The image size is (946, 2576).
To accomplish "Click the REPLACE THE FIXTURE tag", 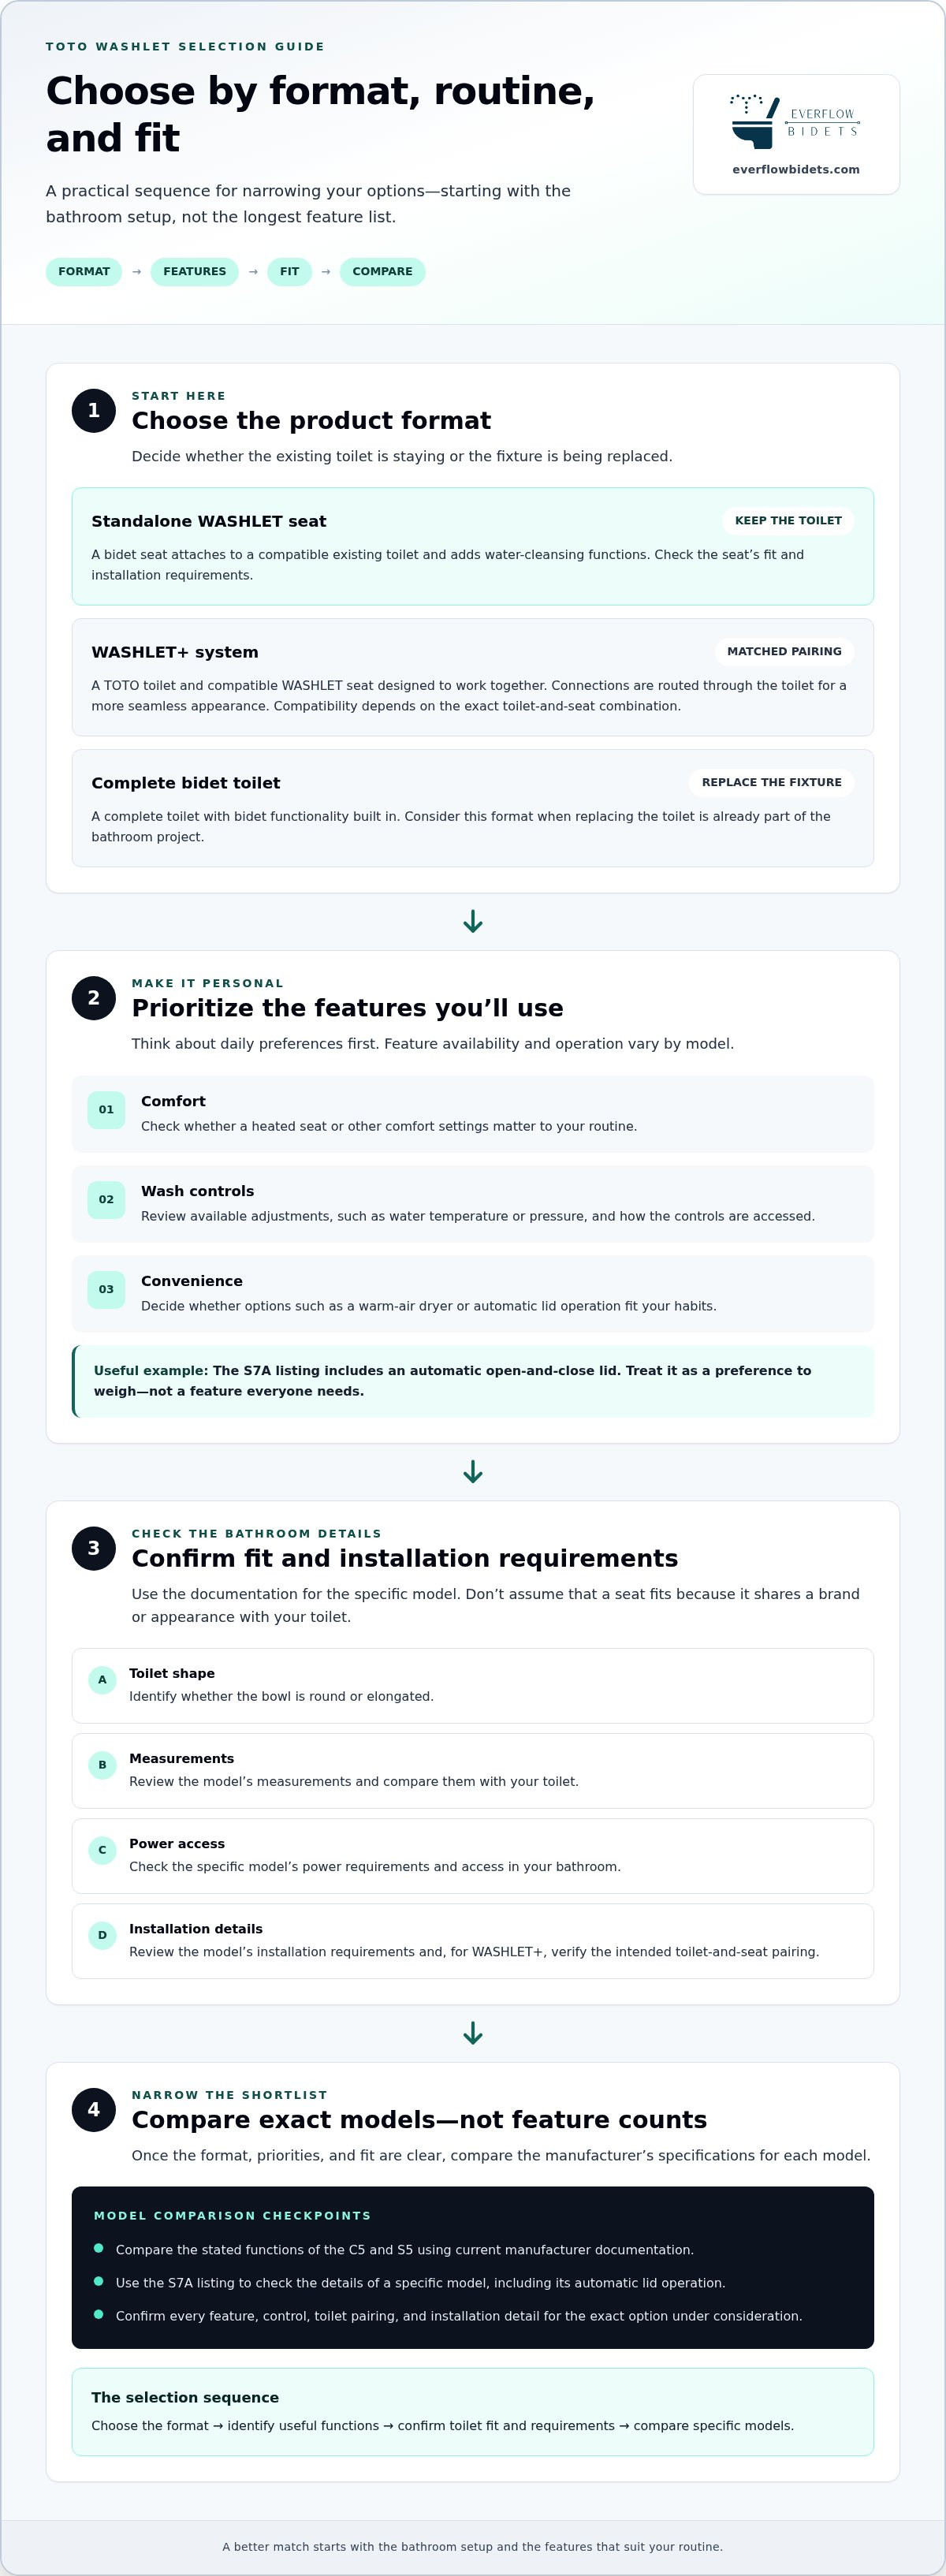I will click(x=771, y=783).
